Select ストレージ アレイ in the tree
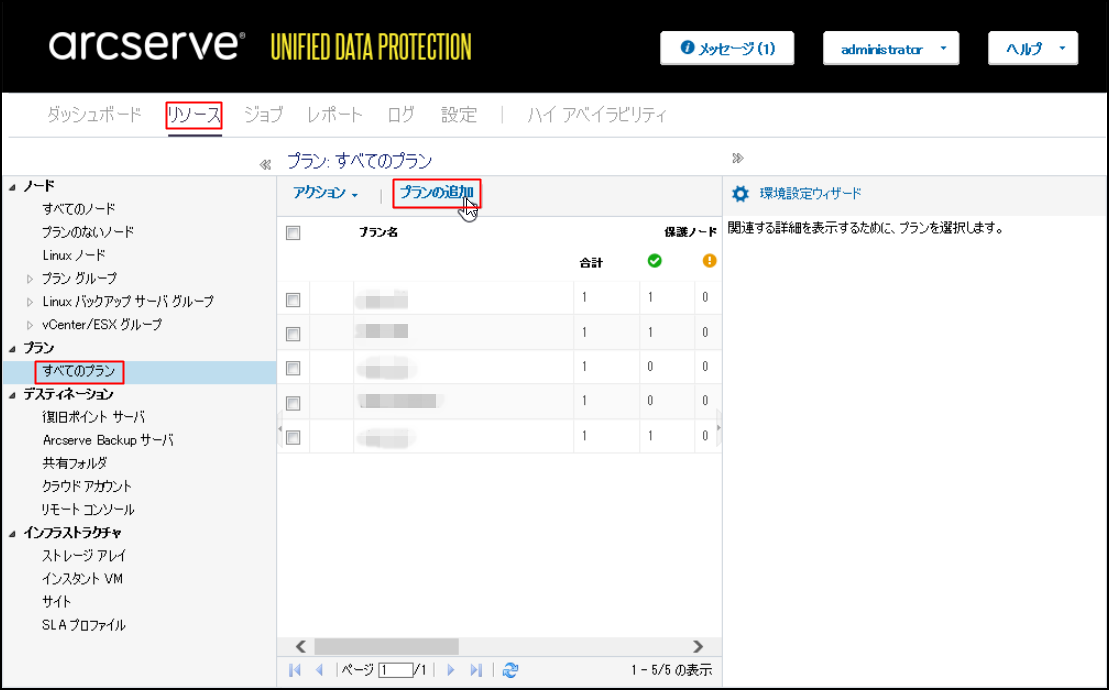The height and width of the screenshot is (690, 1109). 83,556
